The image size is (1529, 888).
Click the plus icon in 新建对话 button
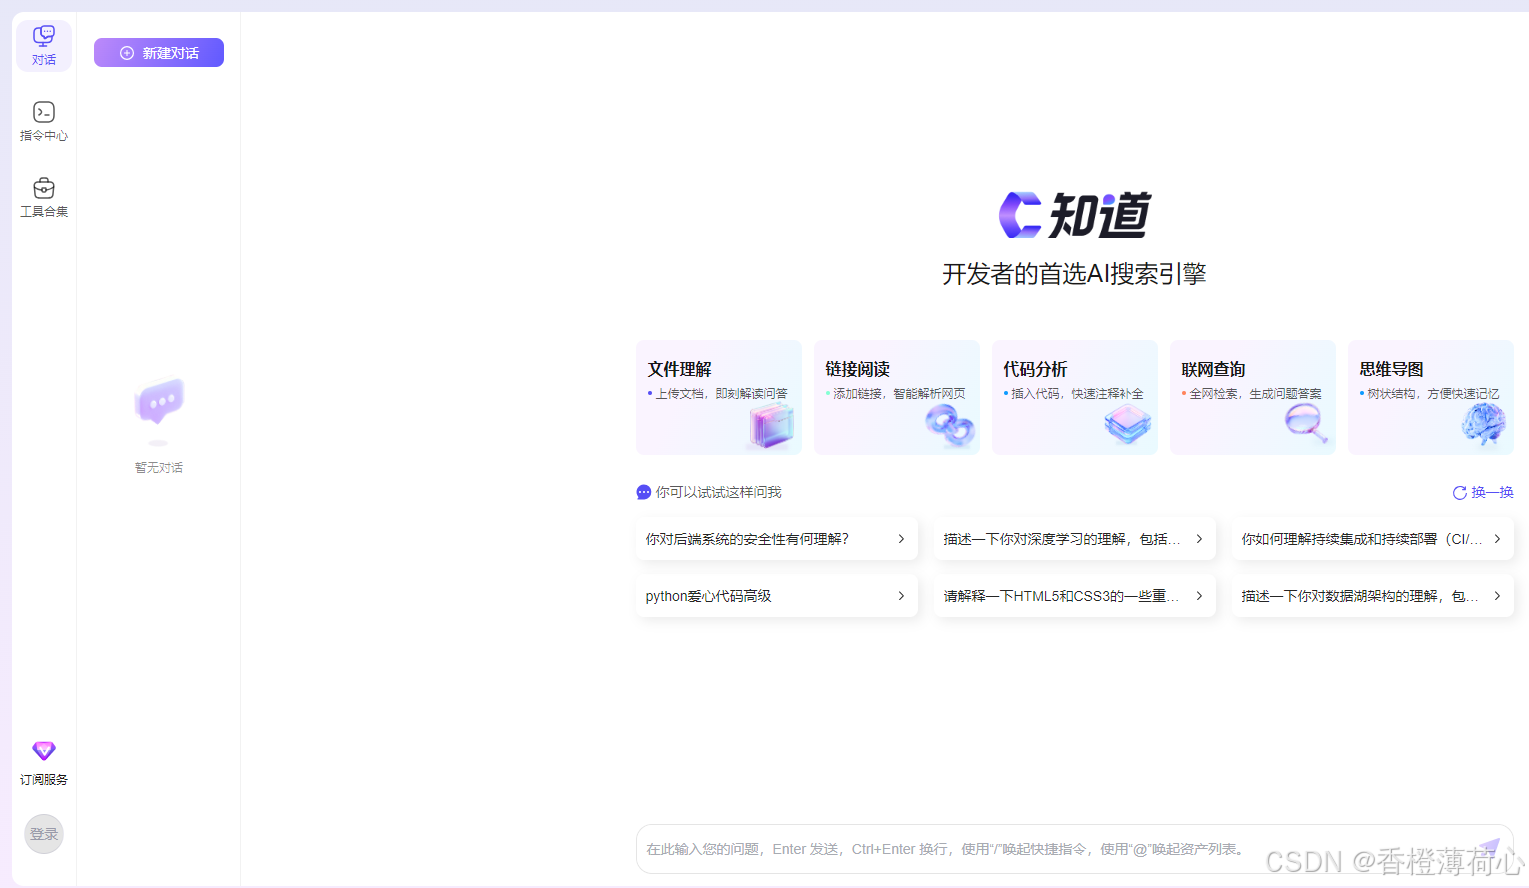[127, 53]
